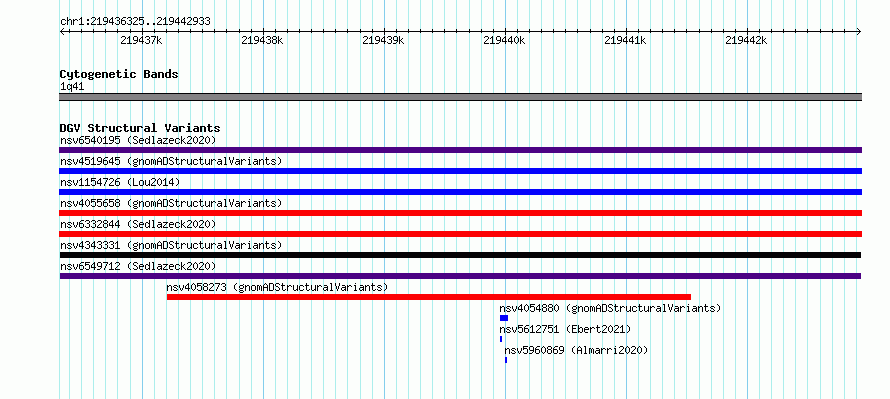Select the nsv4519645 blue variant bar
The image size is (890, 399).
click(x=460, y=171)
